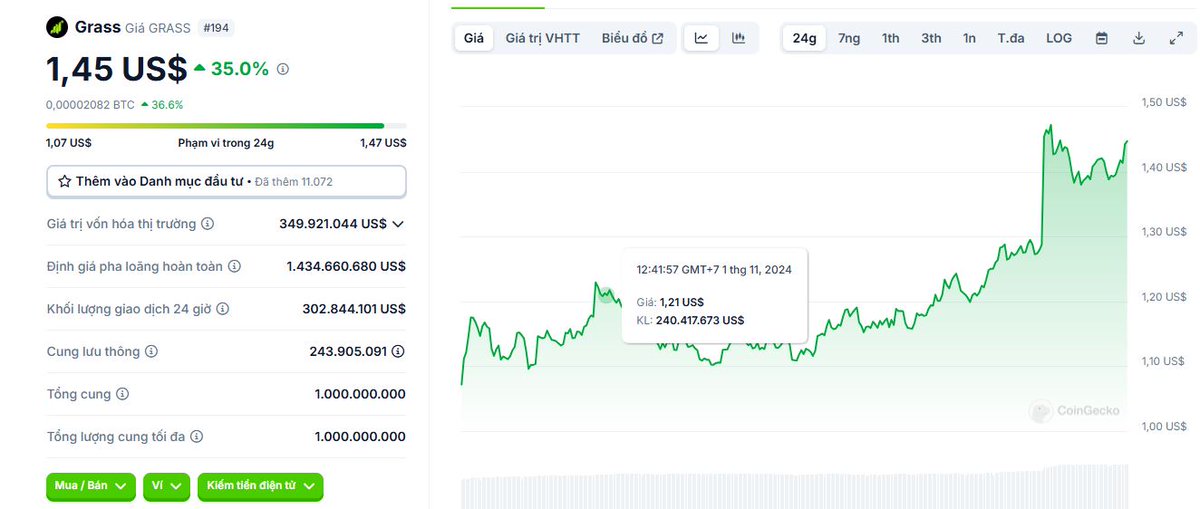Click the #194 rank badge
This screenshot has height=509, width=1200.
click(216, 28)
